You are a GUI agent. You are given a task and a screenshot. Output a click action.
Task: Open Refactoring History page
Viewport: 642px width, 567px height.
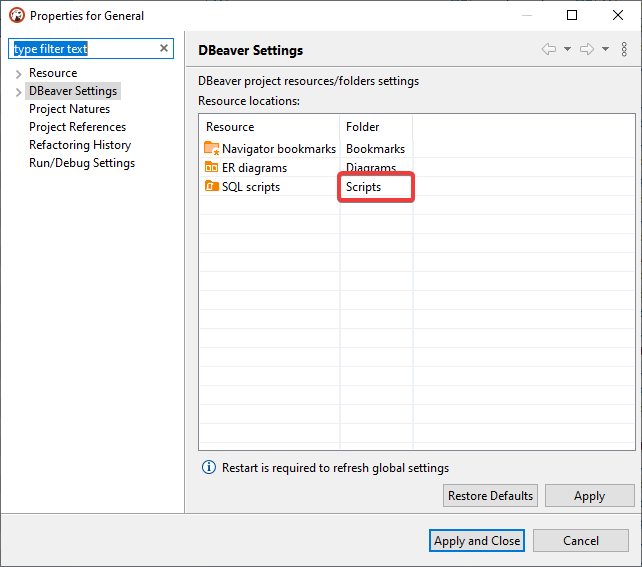80,145
